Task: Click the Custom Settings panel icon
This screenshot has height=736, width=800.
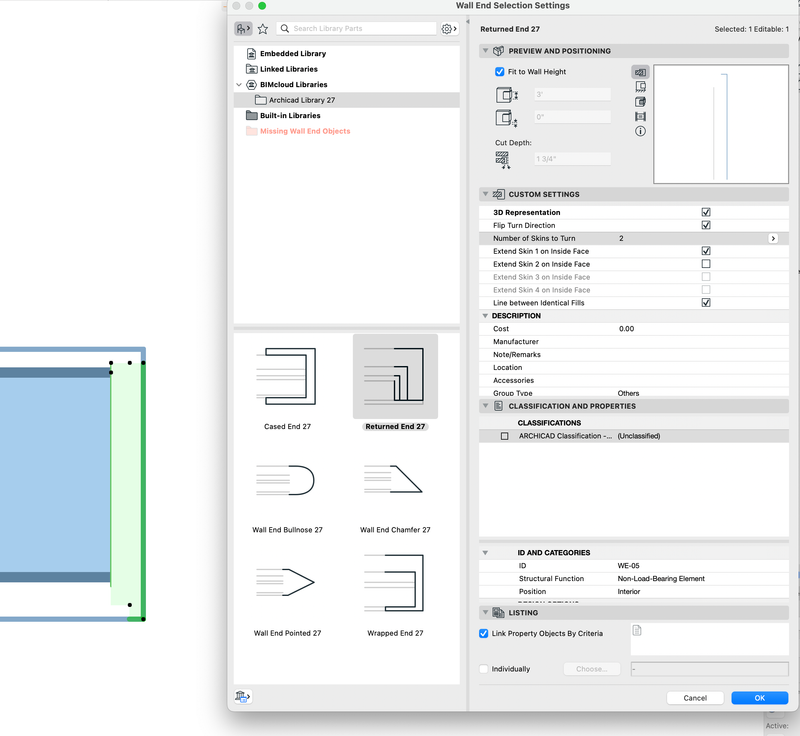Action: 498,194
